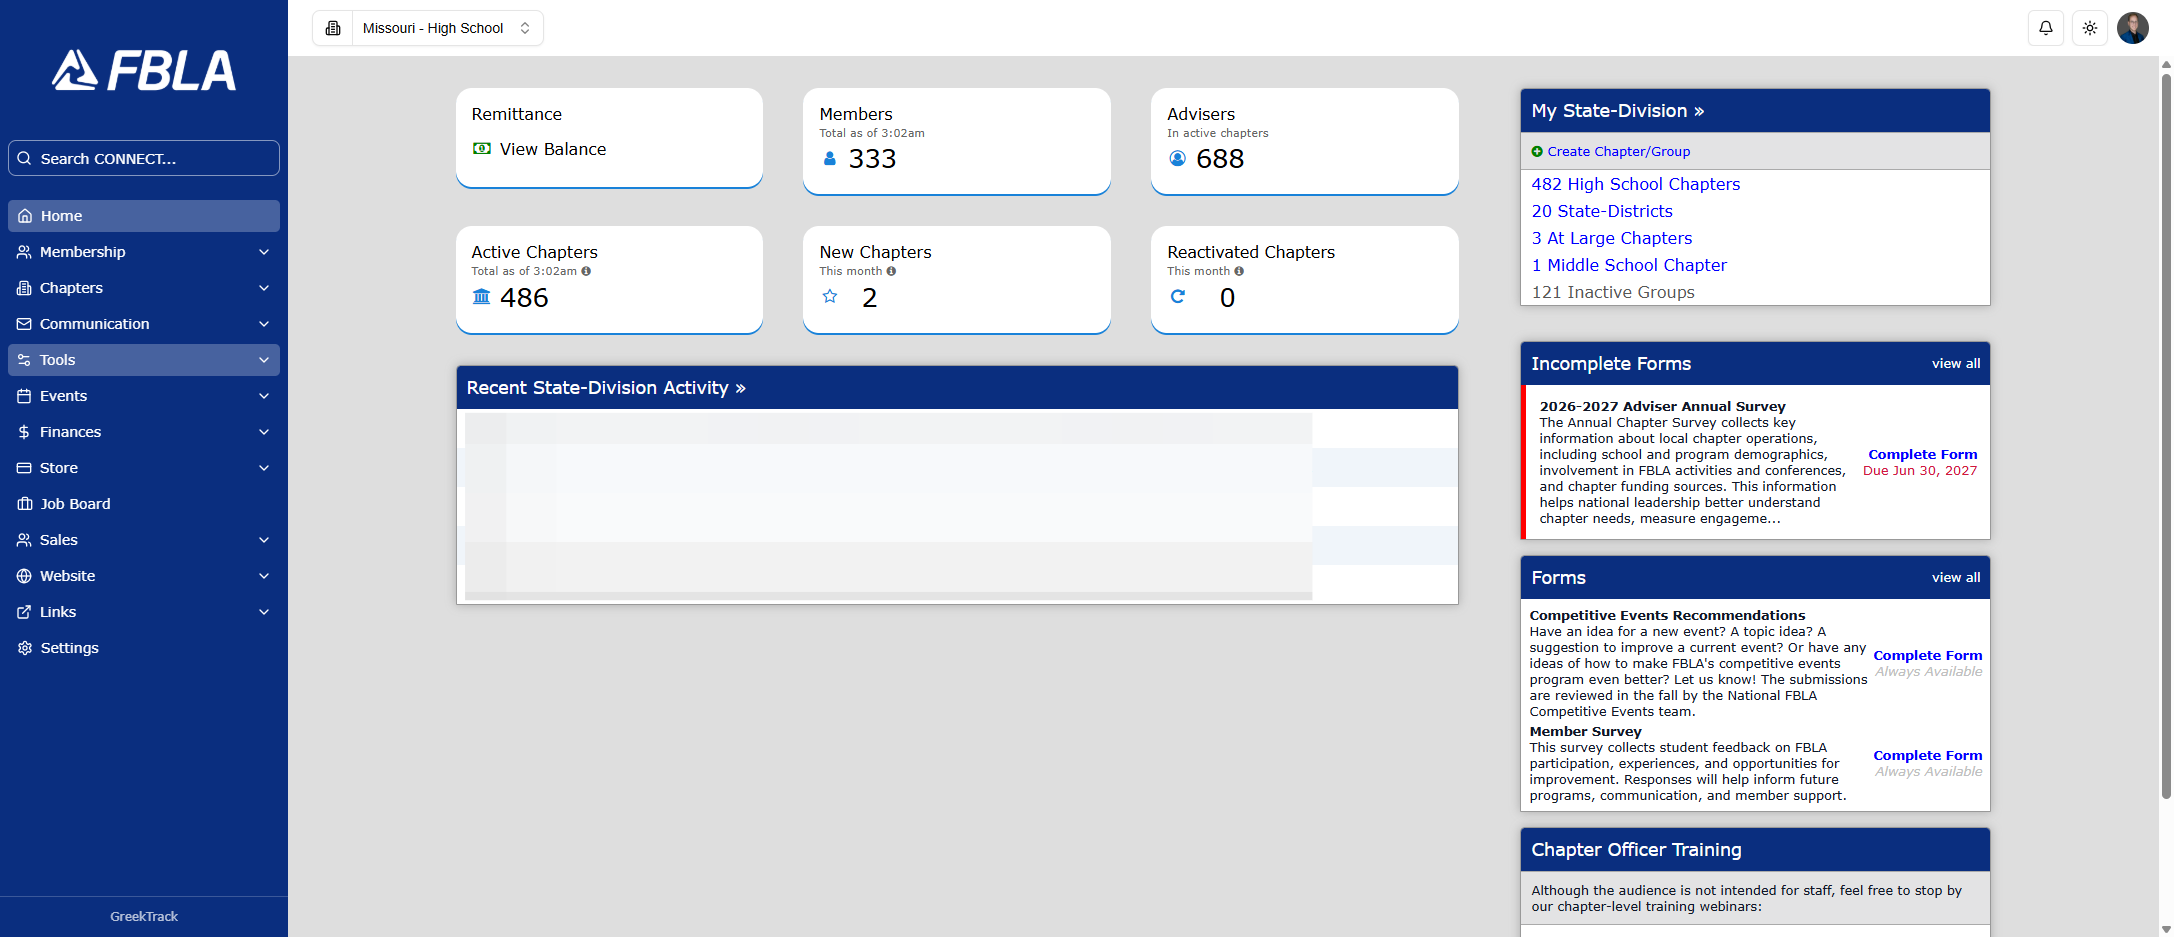2174x937 pixels.
Task: Click the green plus icon for Create Chapter/Group
Action: [x=1537, y=152]
